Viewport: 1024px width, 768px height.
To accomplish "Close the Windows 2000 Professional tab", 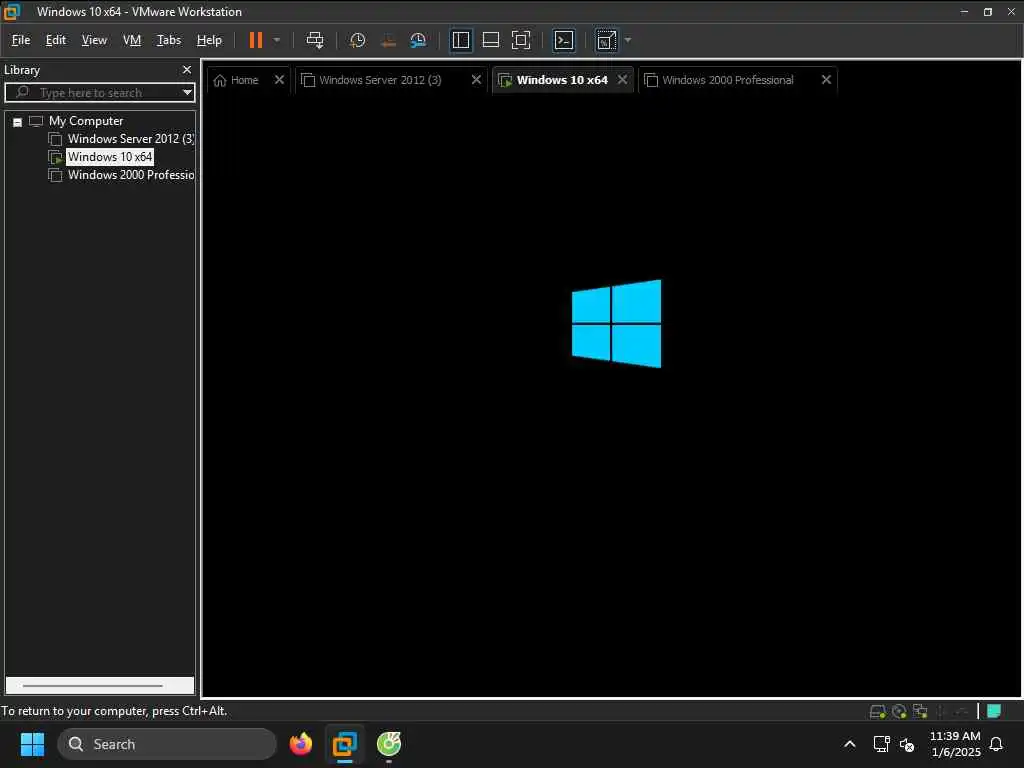I will [x=826, y=80].
